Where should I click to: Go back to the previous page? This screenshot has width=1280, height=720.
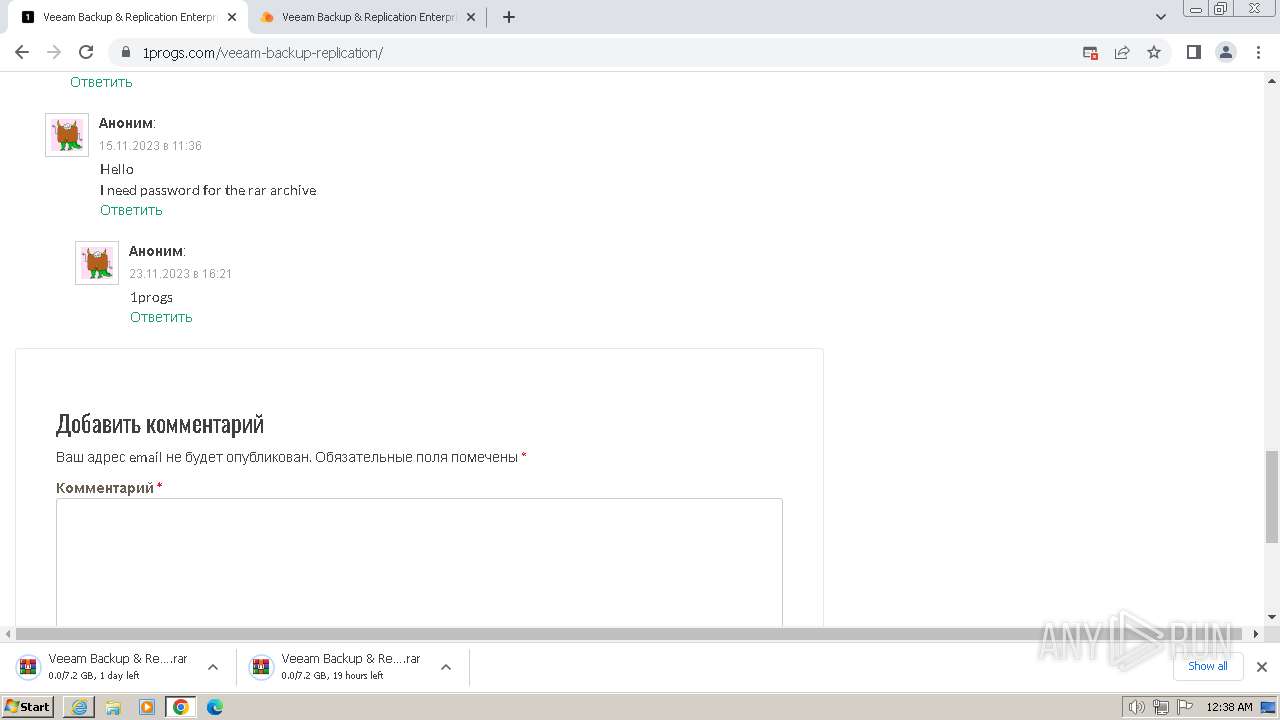[x=22, y=52]
